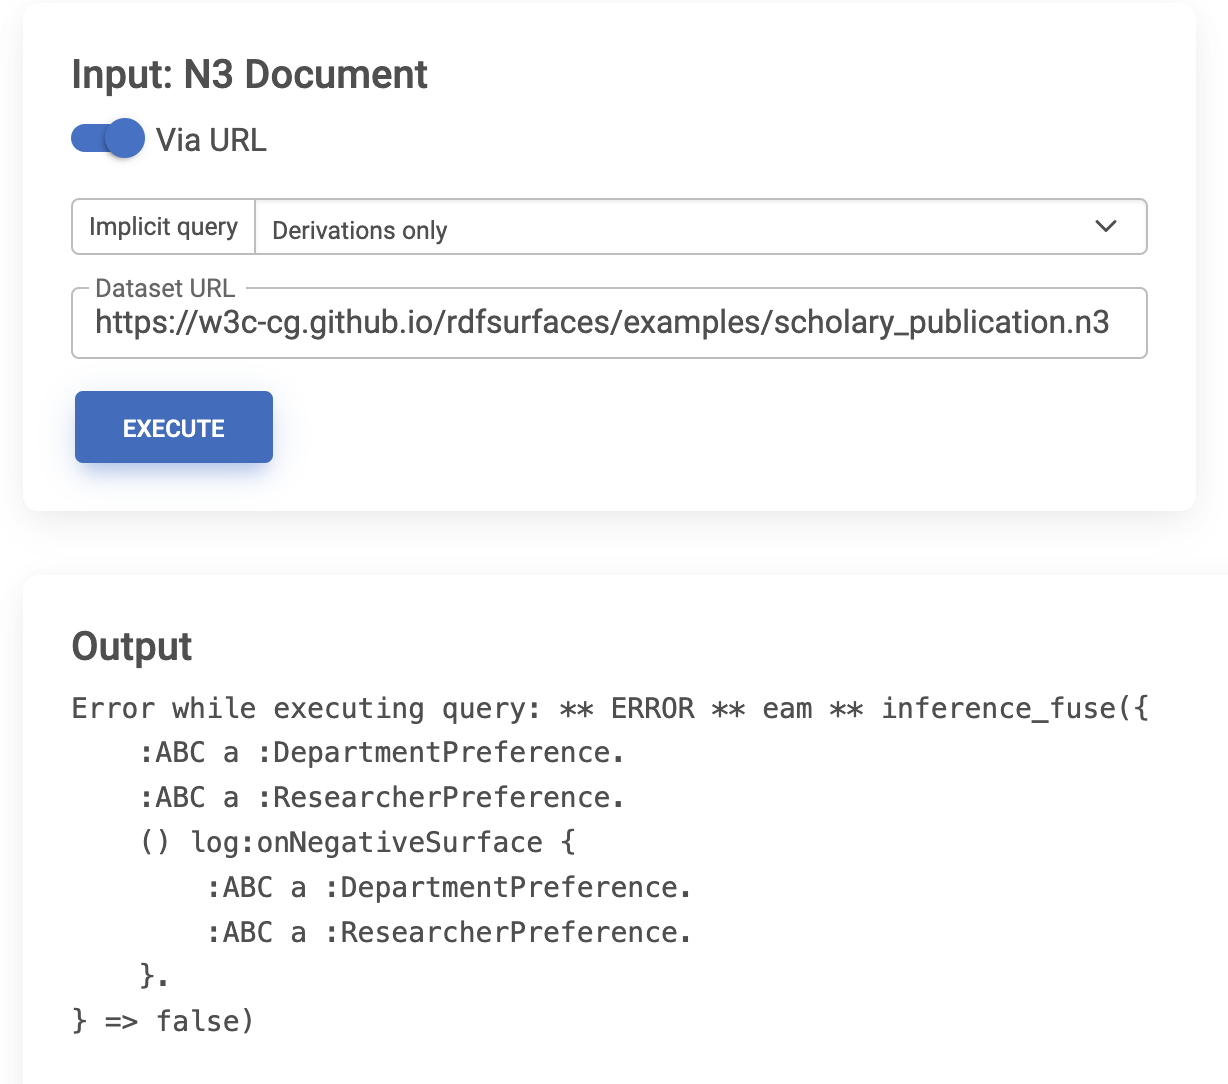Viewport: 1228px width, 1084px height.
Task: Click the 'Output' heading
Action: pyautogui.click(x=132, y=646)
